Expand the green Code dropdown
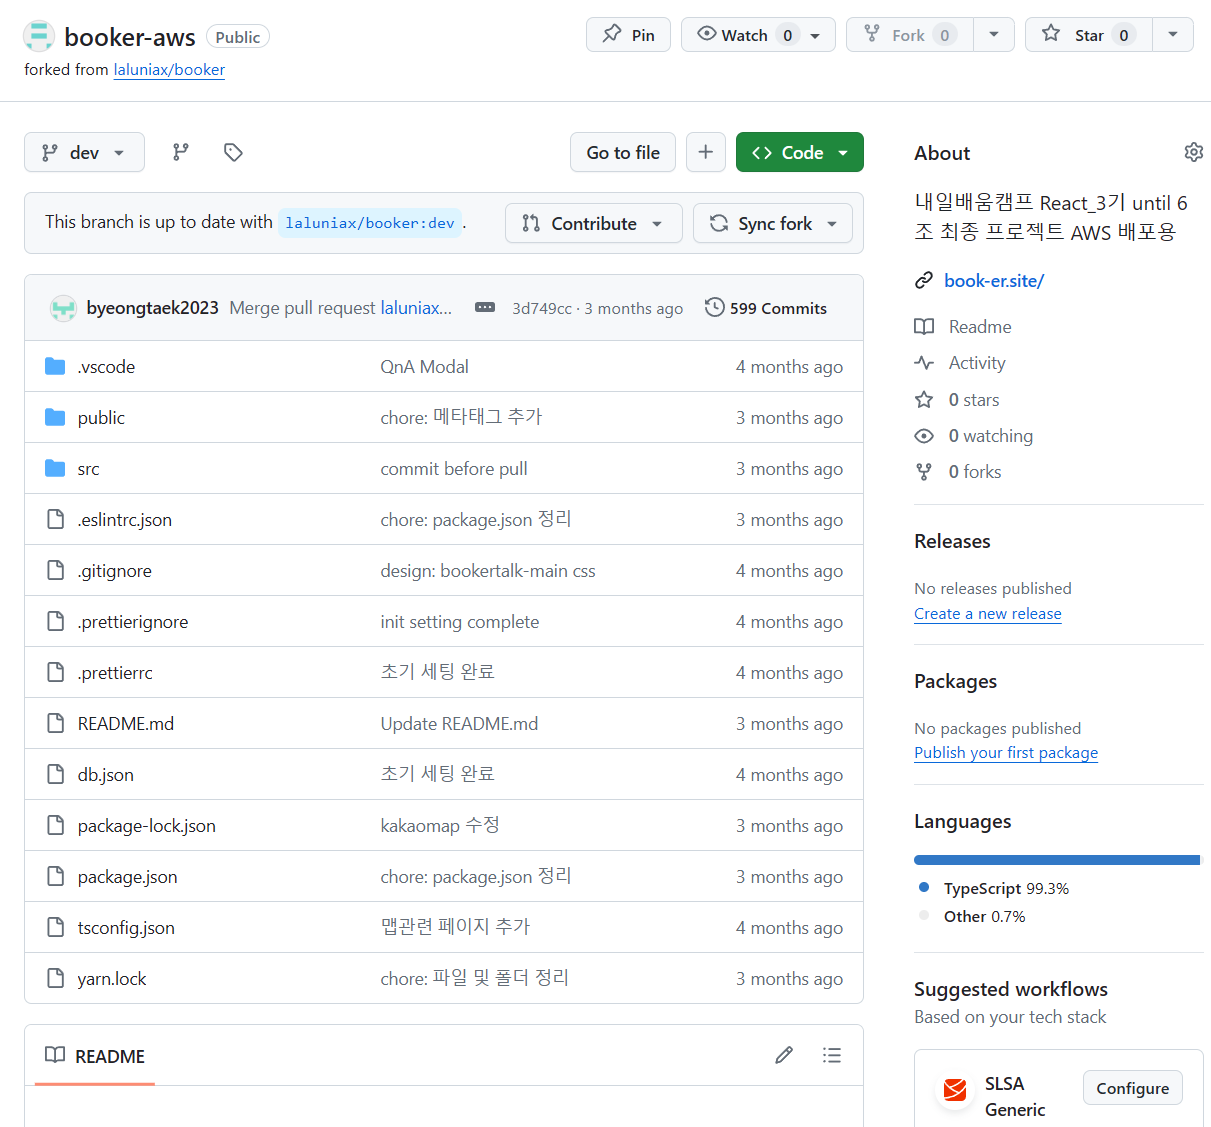 [799, 152]
